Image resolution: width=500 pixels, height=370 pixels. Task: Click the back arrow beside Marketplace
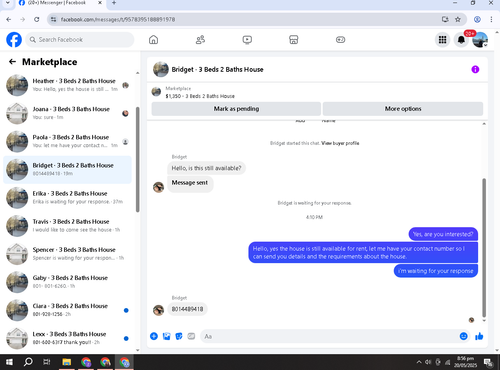pyautogui.click(x=12, y=62)
